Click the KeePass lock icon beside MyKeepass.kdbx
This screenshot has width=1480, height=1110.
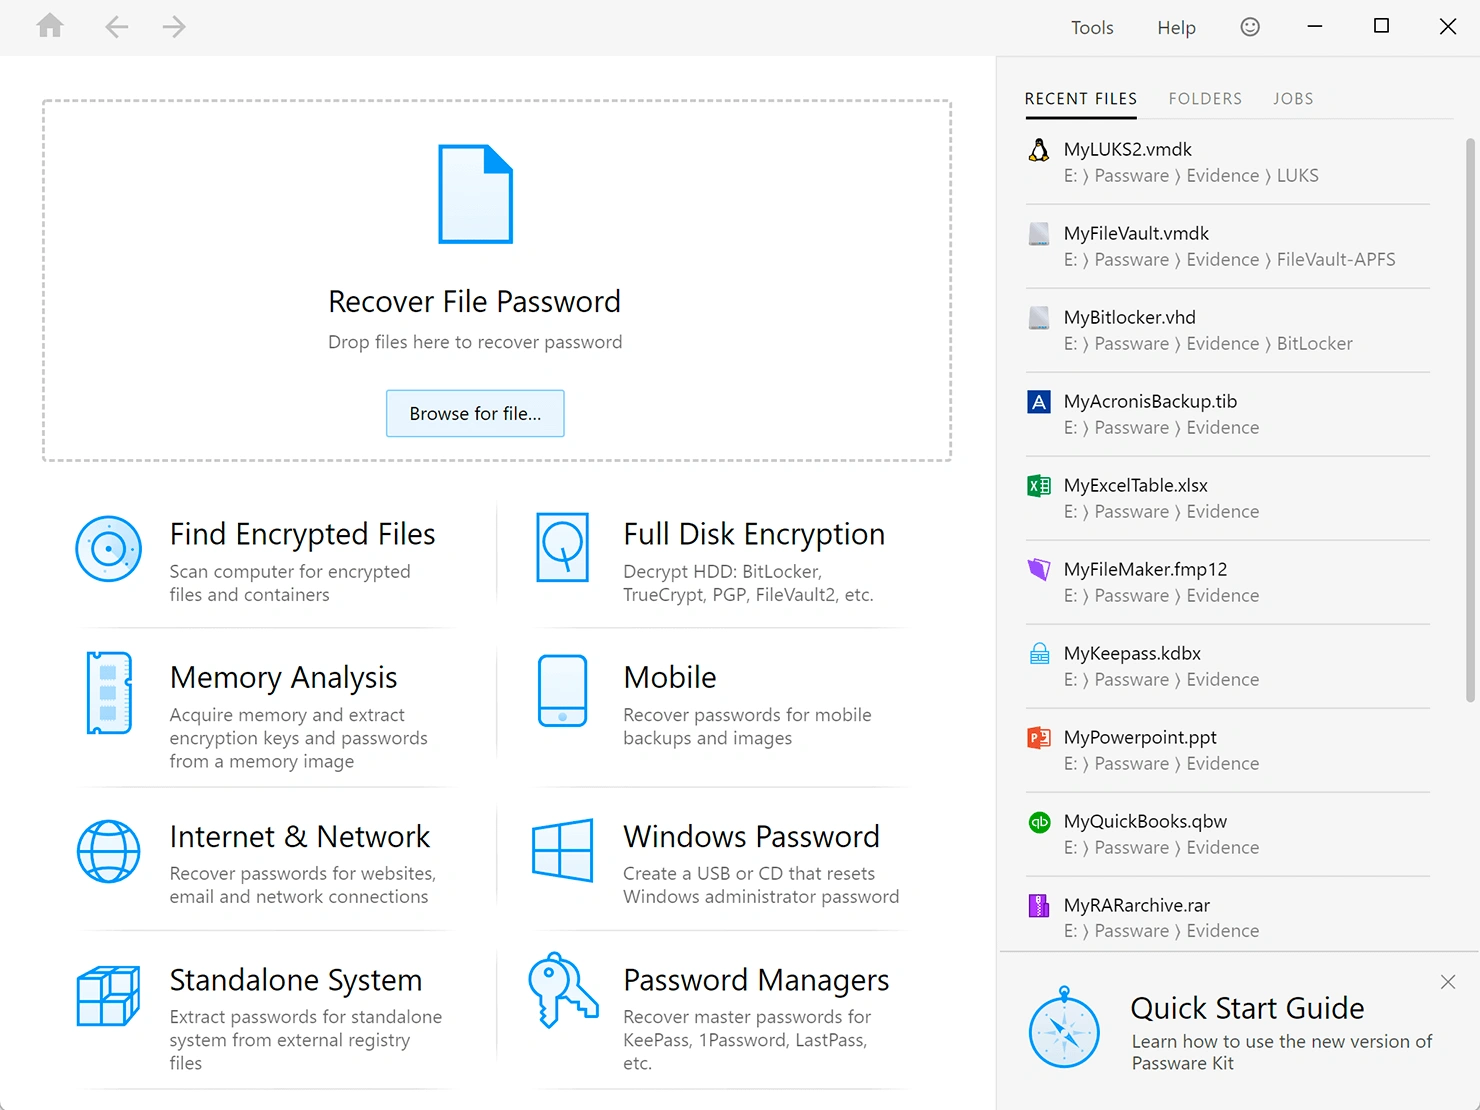coord(1038,653)
